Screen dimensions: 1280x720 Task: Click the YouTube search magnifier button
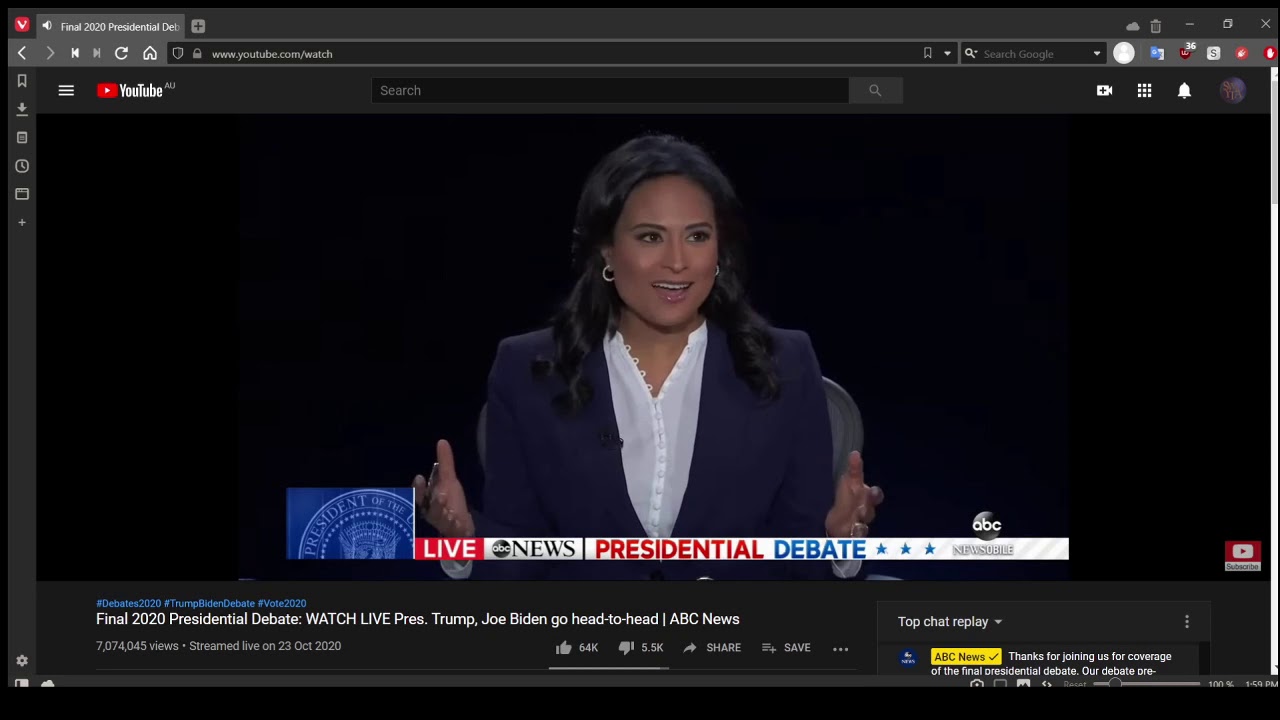[x=875, y=90]
